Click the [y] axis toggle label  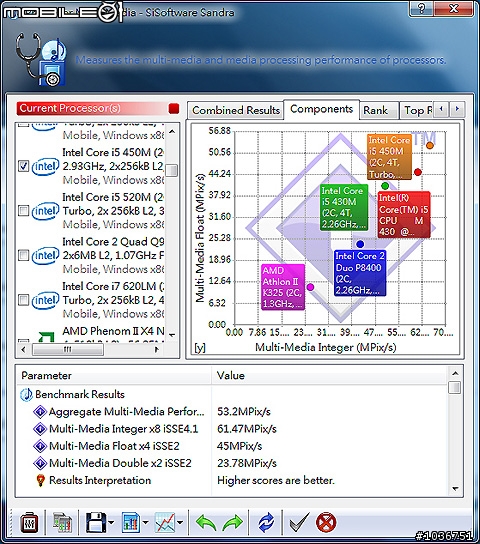pos(200,347)
